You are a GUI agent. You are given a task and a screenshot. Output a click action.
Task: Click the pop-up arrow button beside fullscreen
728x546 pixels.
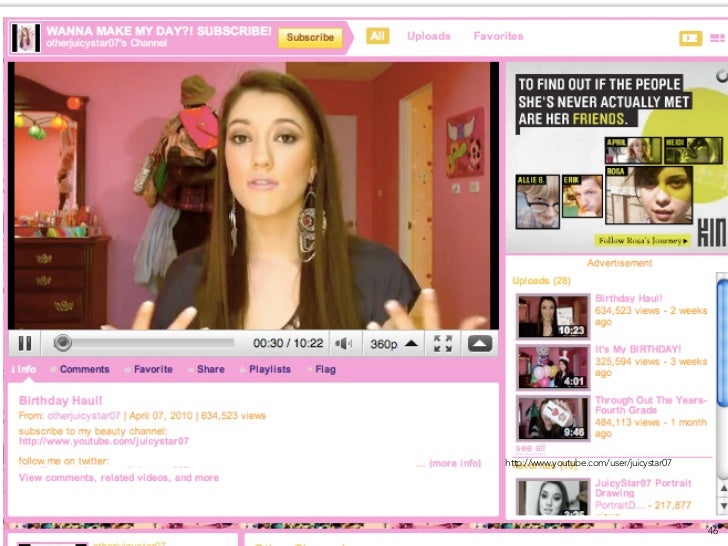[x=480, y=344]
